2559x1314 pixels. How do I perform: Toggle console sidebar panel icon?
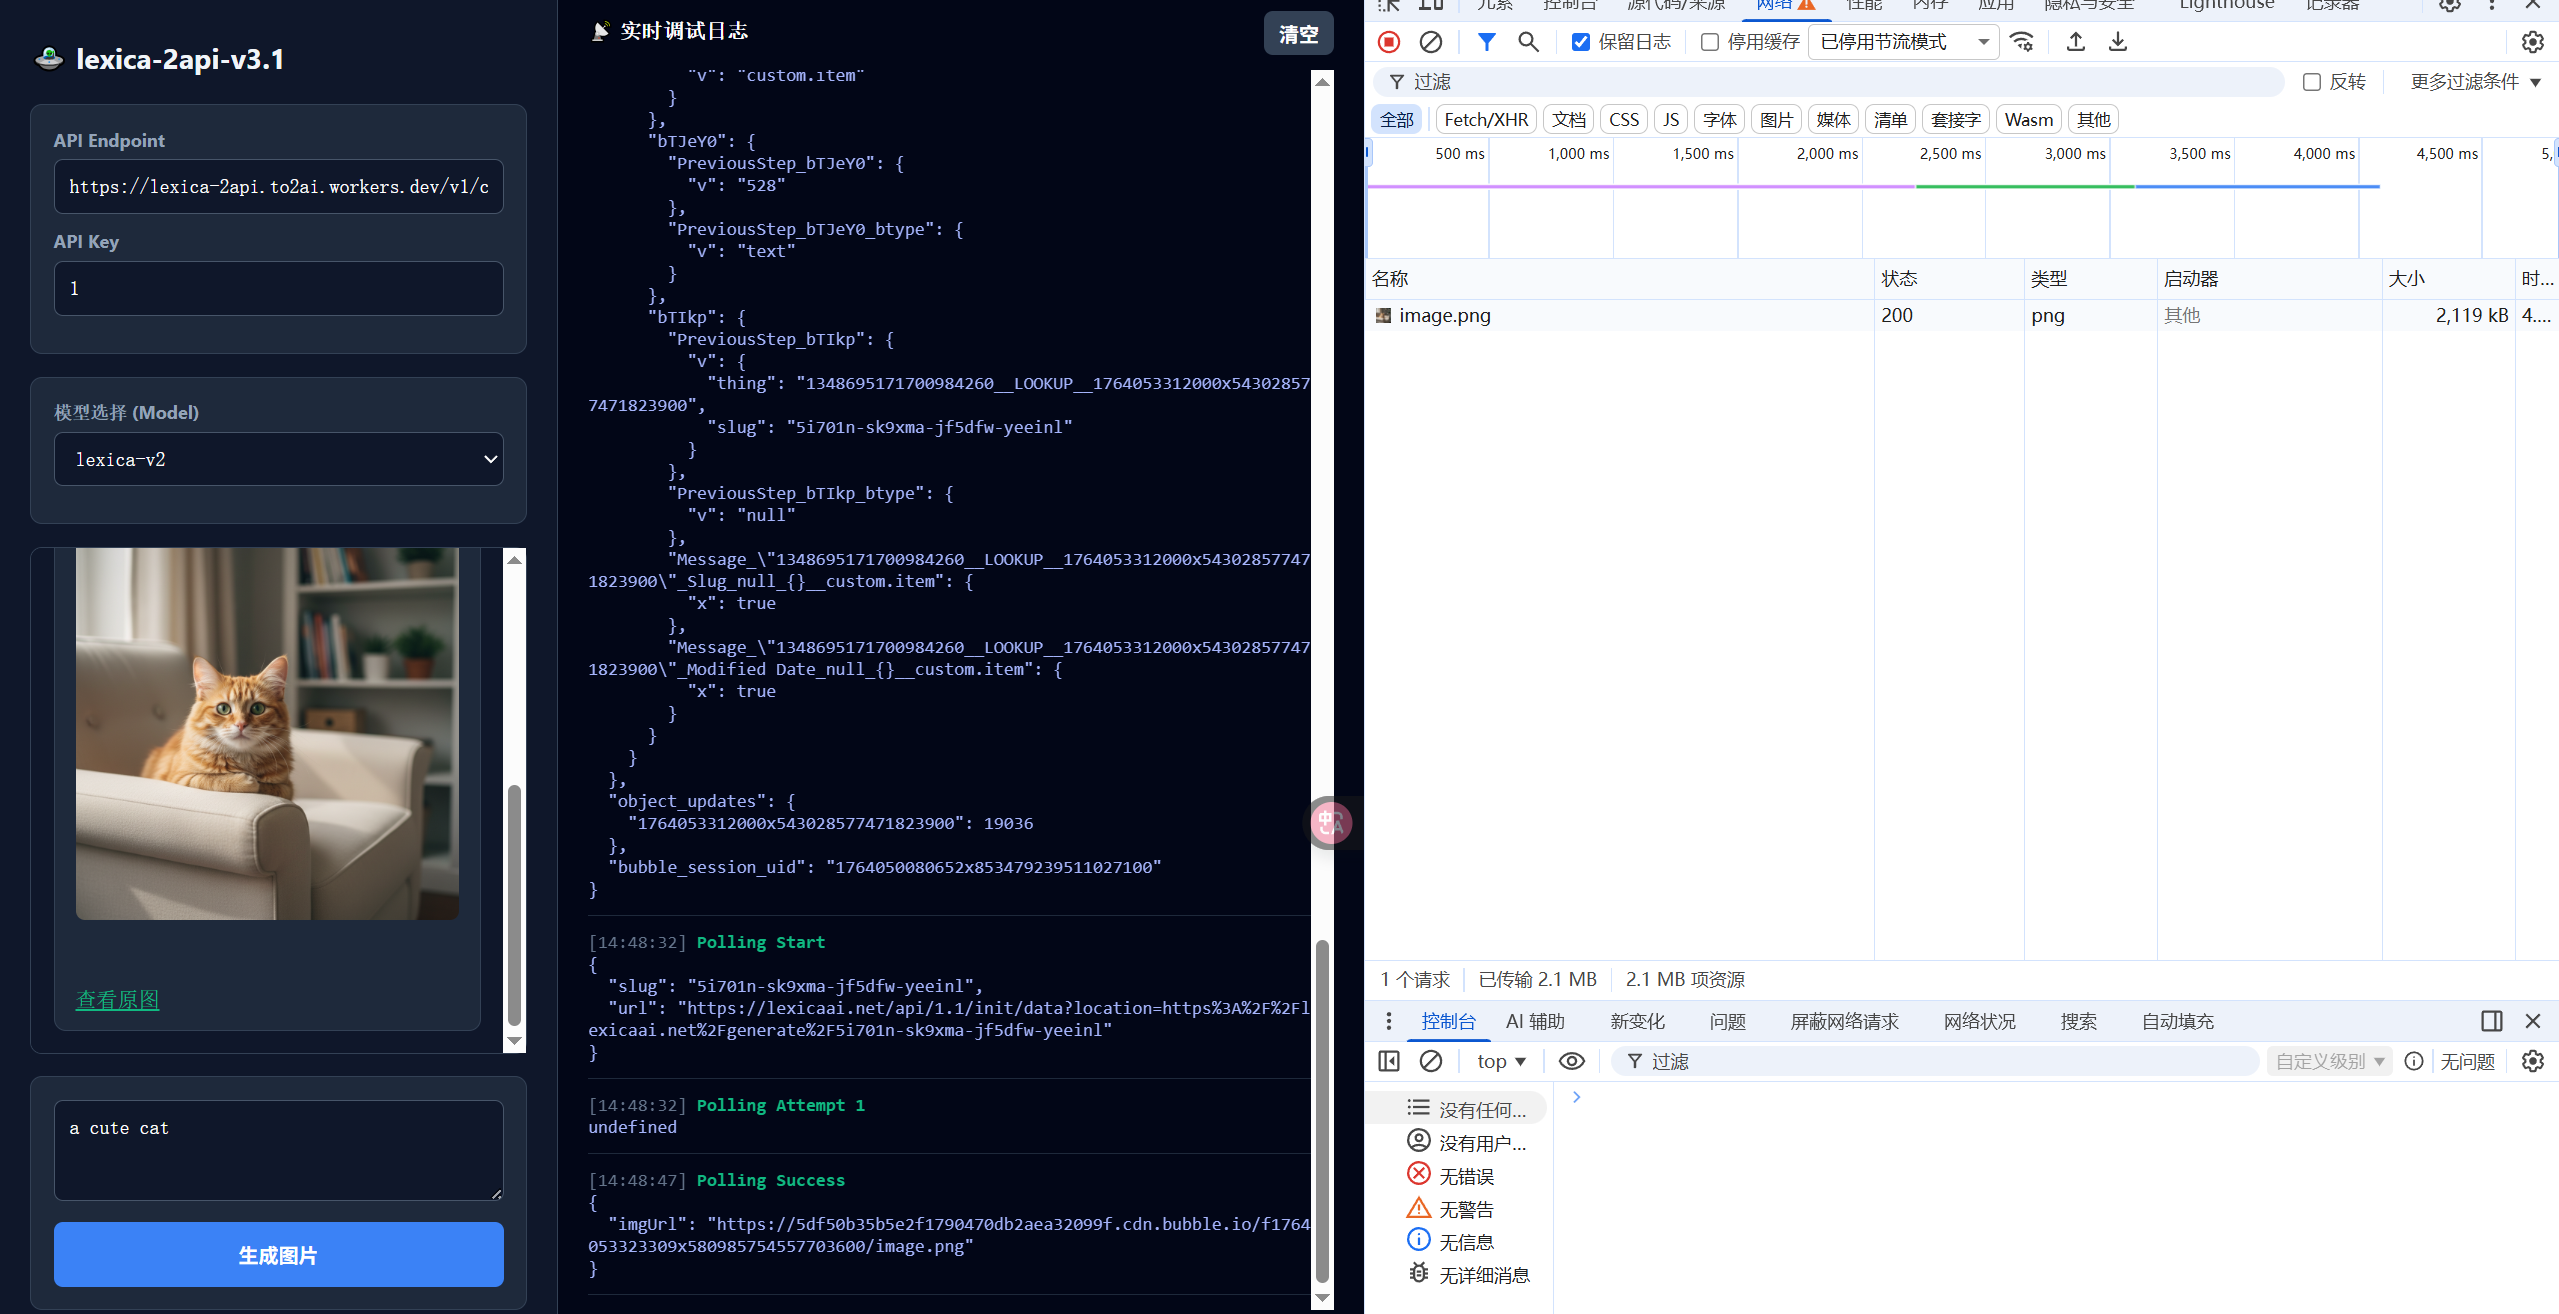1389,1061
